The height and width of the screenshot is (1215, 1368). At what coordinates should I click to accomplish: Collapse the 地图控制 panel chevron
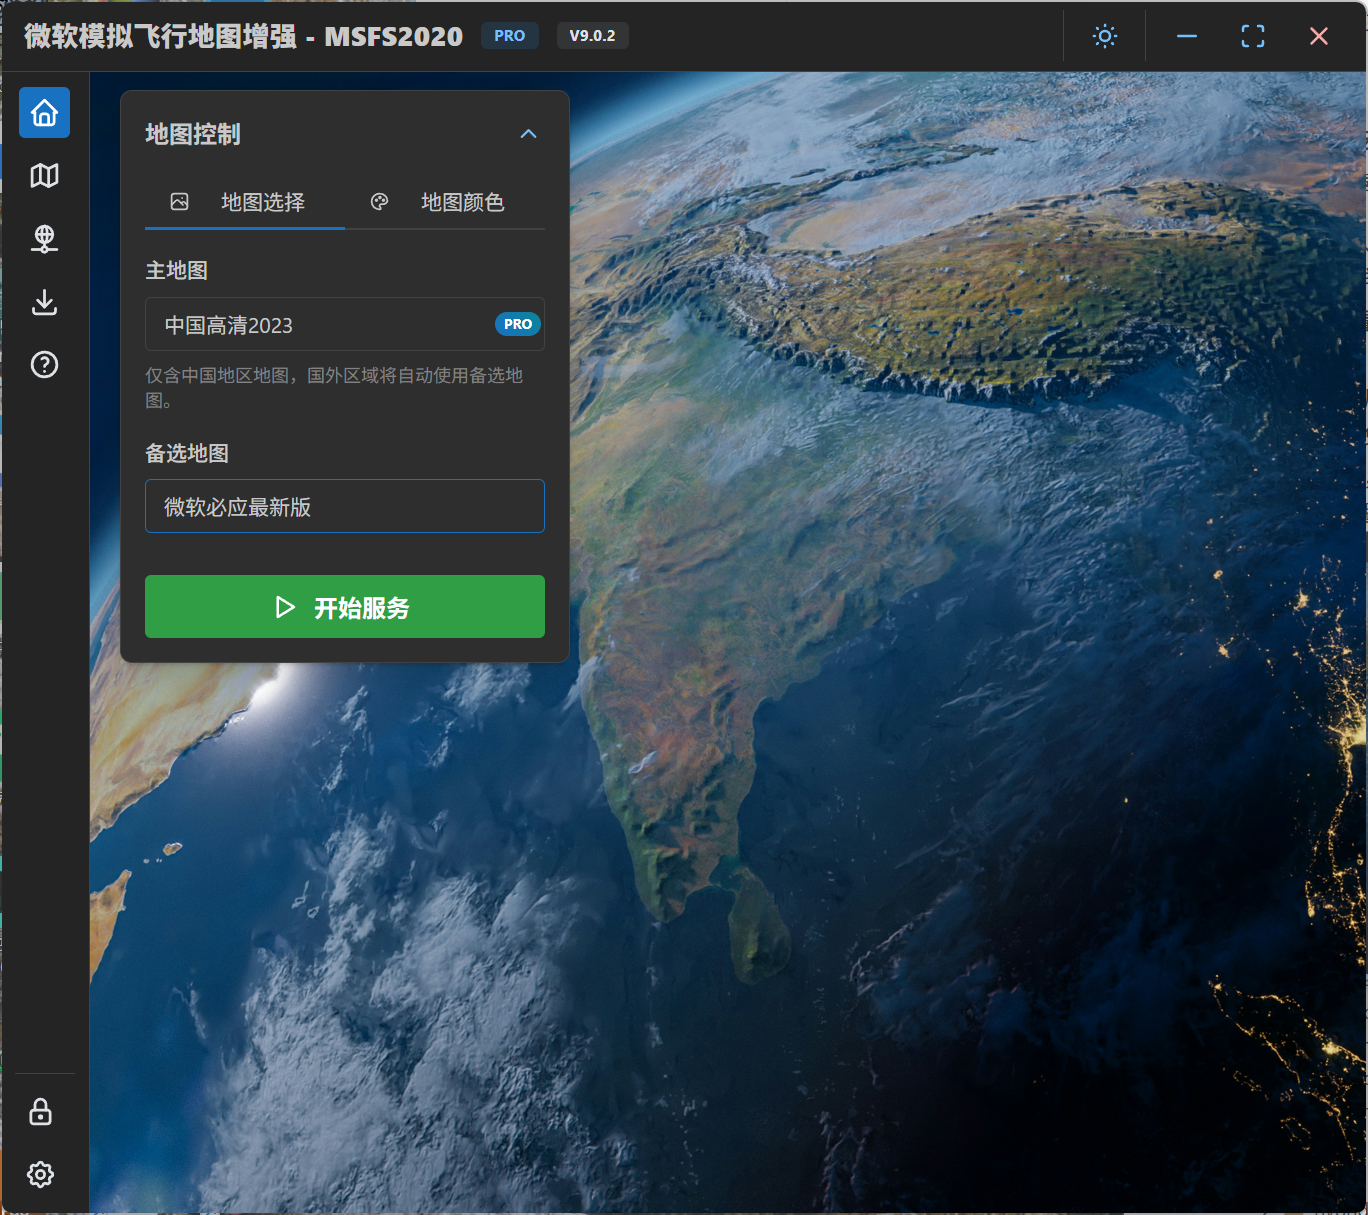[x=528, y=134]
